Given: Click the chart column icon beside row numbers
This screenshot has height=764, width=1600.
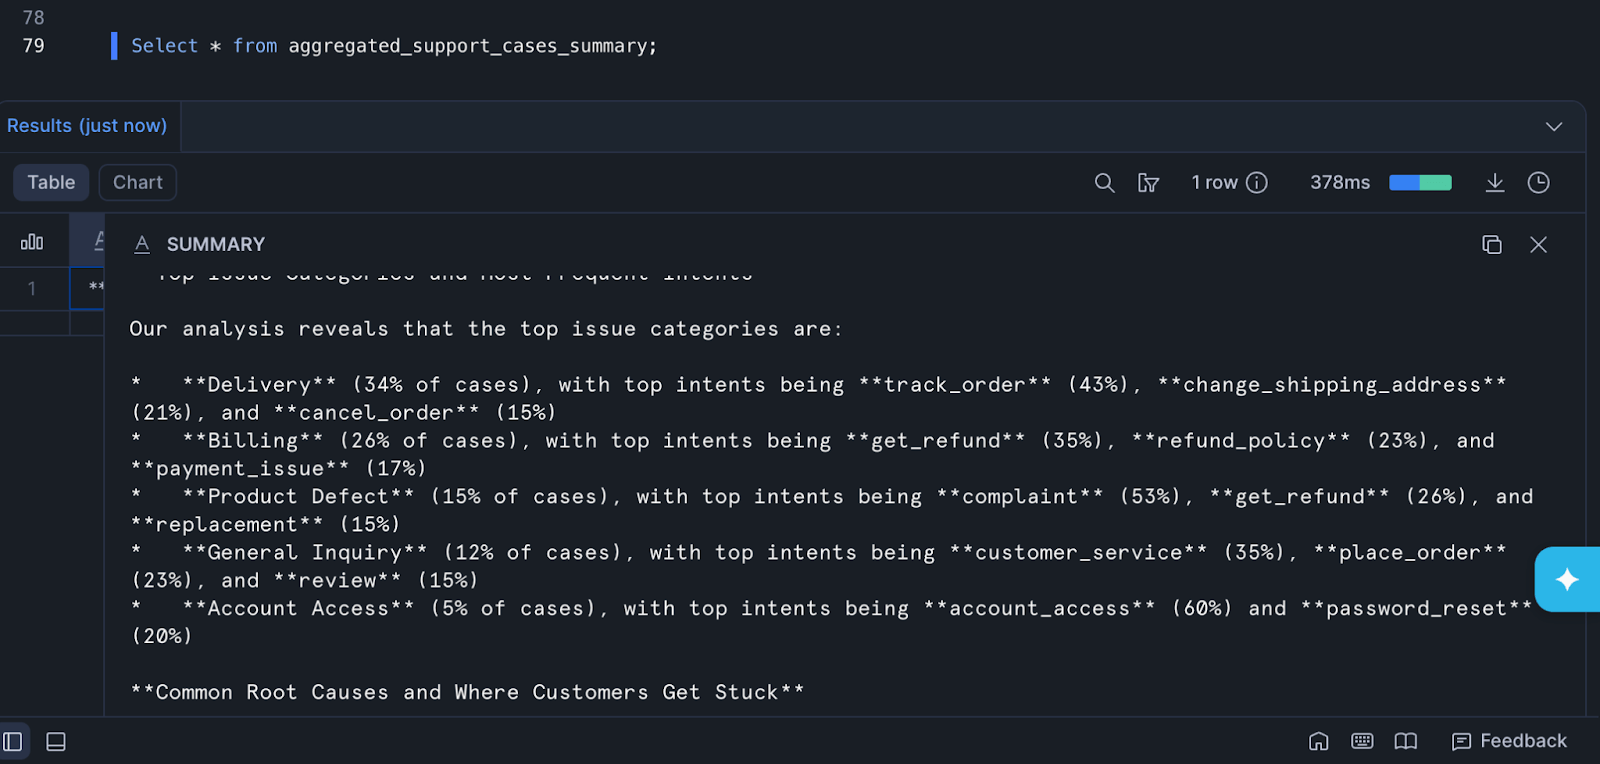Looking at the screenshot, I should coord(32,240).
